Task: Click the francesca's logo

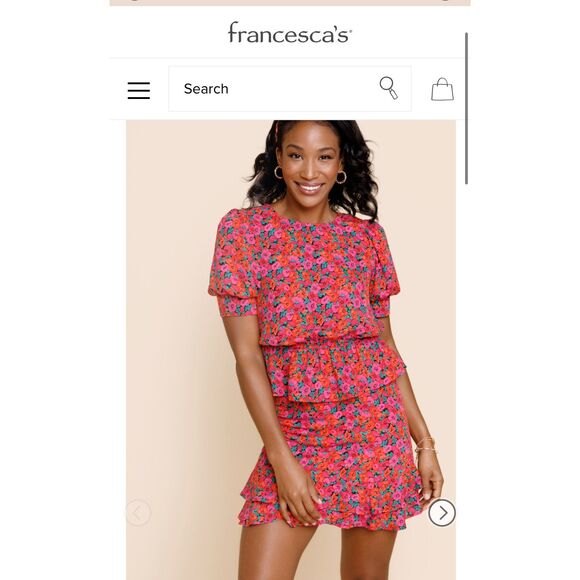Action: [290, 33]
